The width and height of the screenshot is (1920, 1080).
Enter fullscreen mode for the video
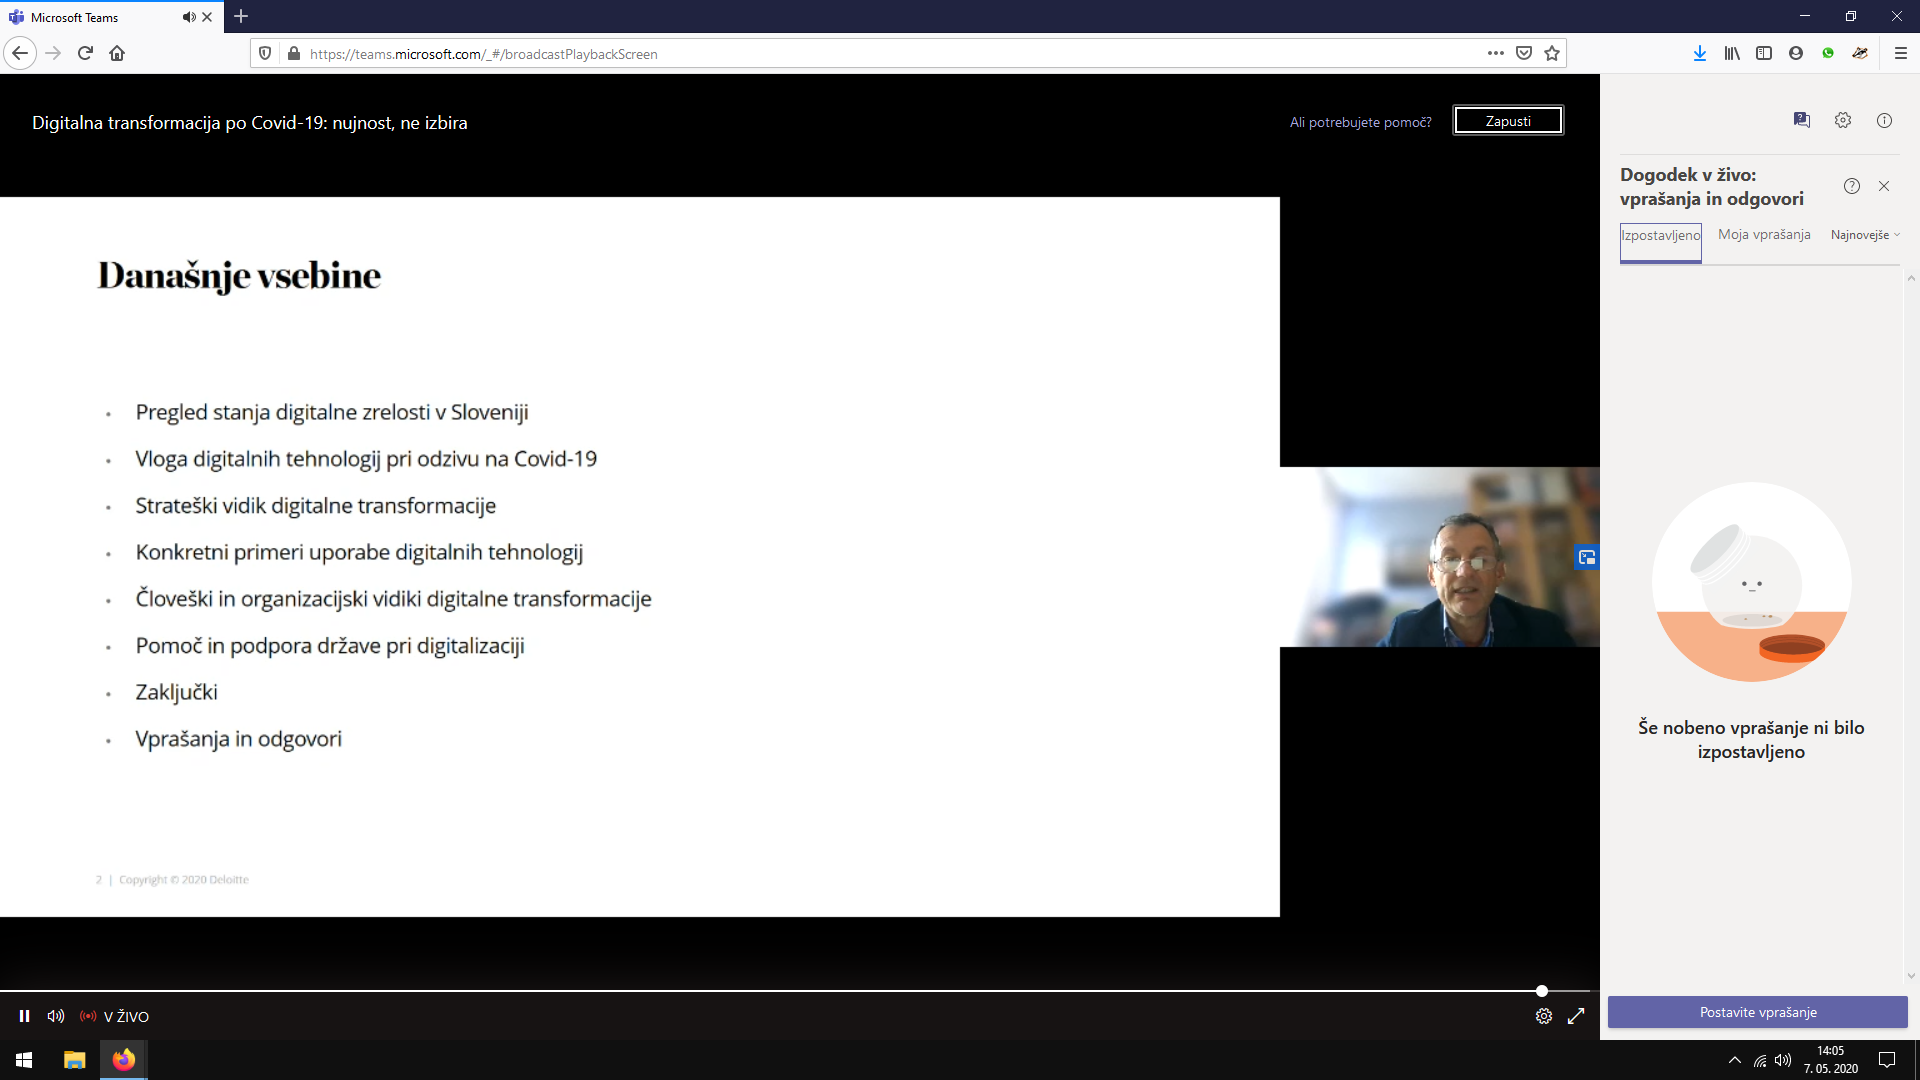[1576, 1016]
